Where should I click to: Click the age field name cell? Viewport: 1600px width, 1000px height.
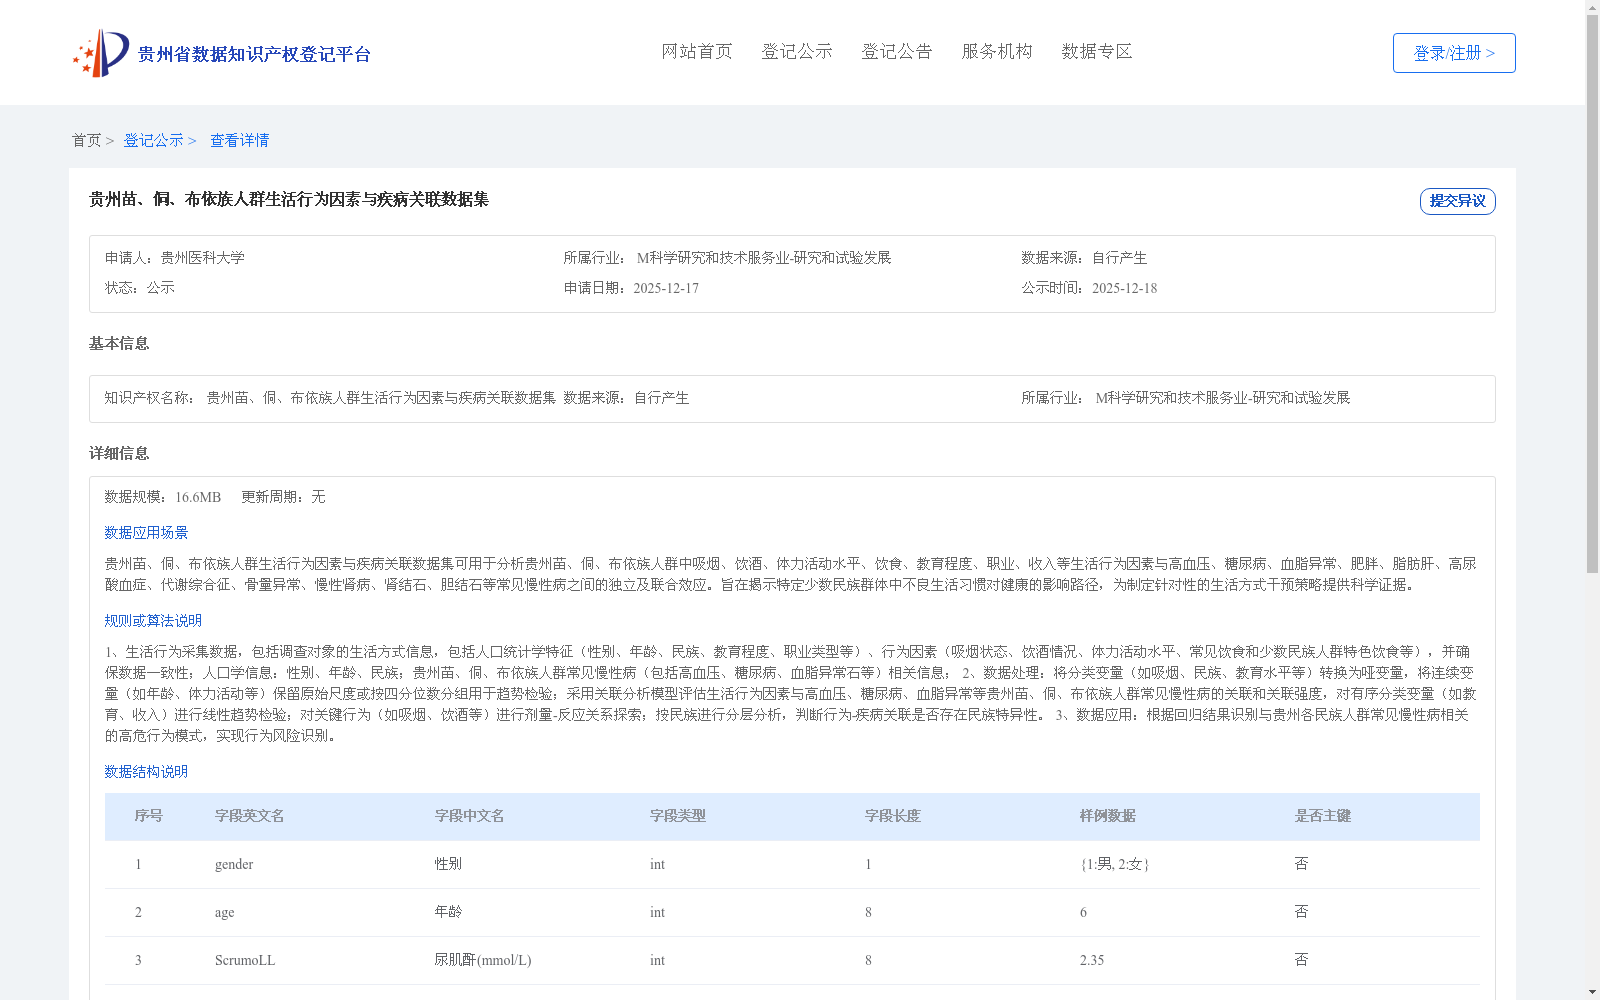click(x=225, y=913)
